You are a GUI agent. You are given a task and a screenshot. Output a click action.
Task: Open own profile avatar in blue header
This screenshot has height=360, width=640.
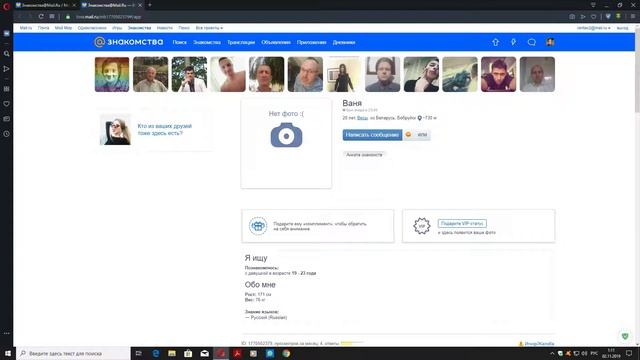(x=550, y=42)
